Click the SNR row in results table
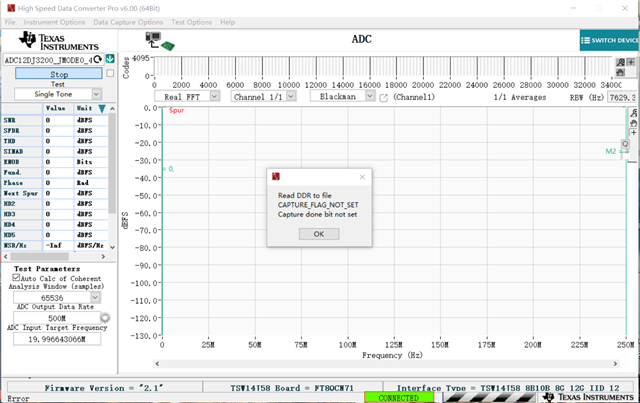The image size is (640, 403). click(x=55, y=120)
